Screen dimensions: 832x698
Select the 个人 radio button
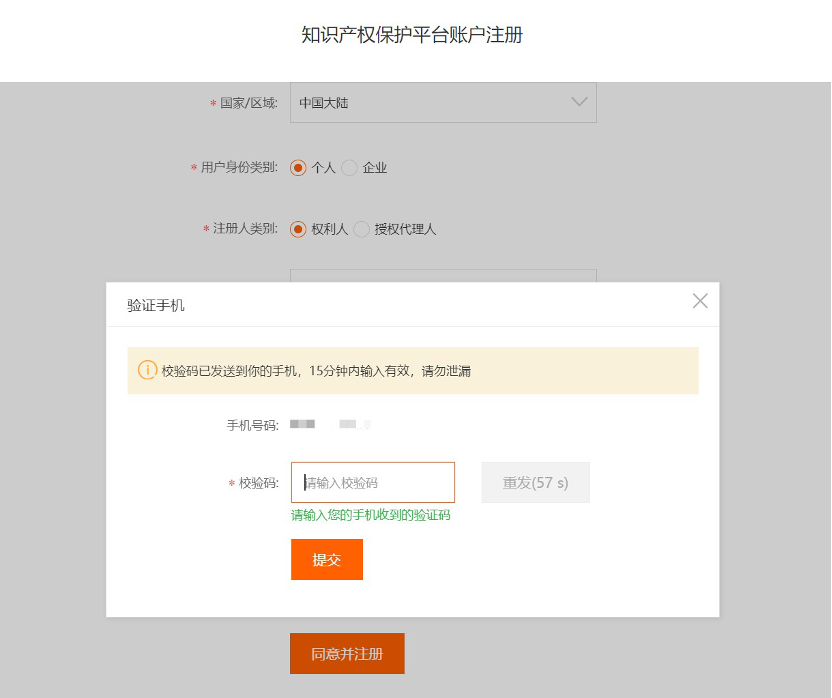298,168
